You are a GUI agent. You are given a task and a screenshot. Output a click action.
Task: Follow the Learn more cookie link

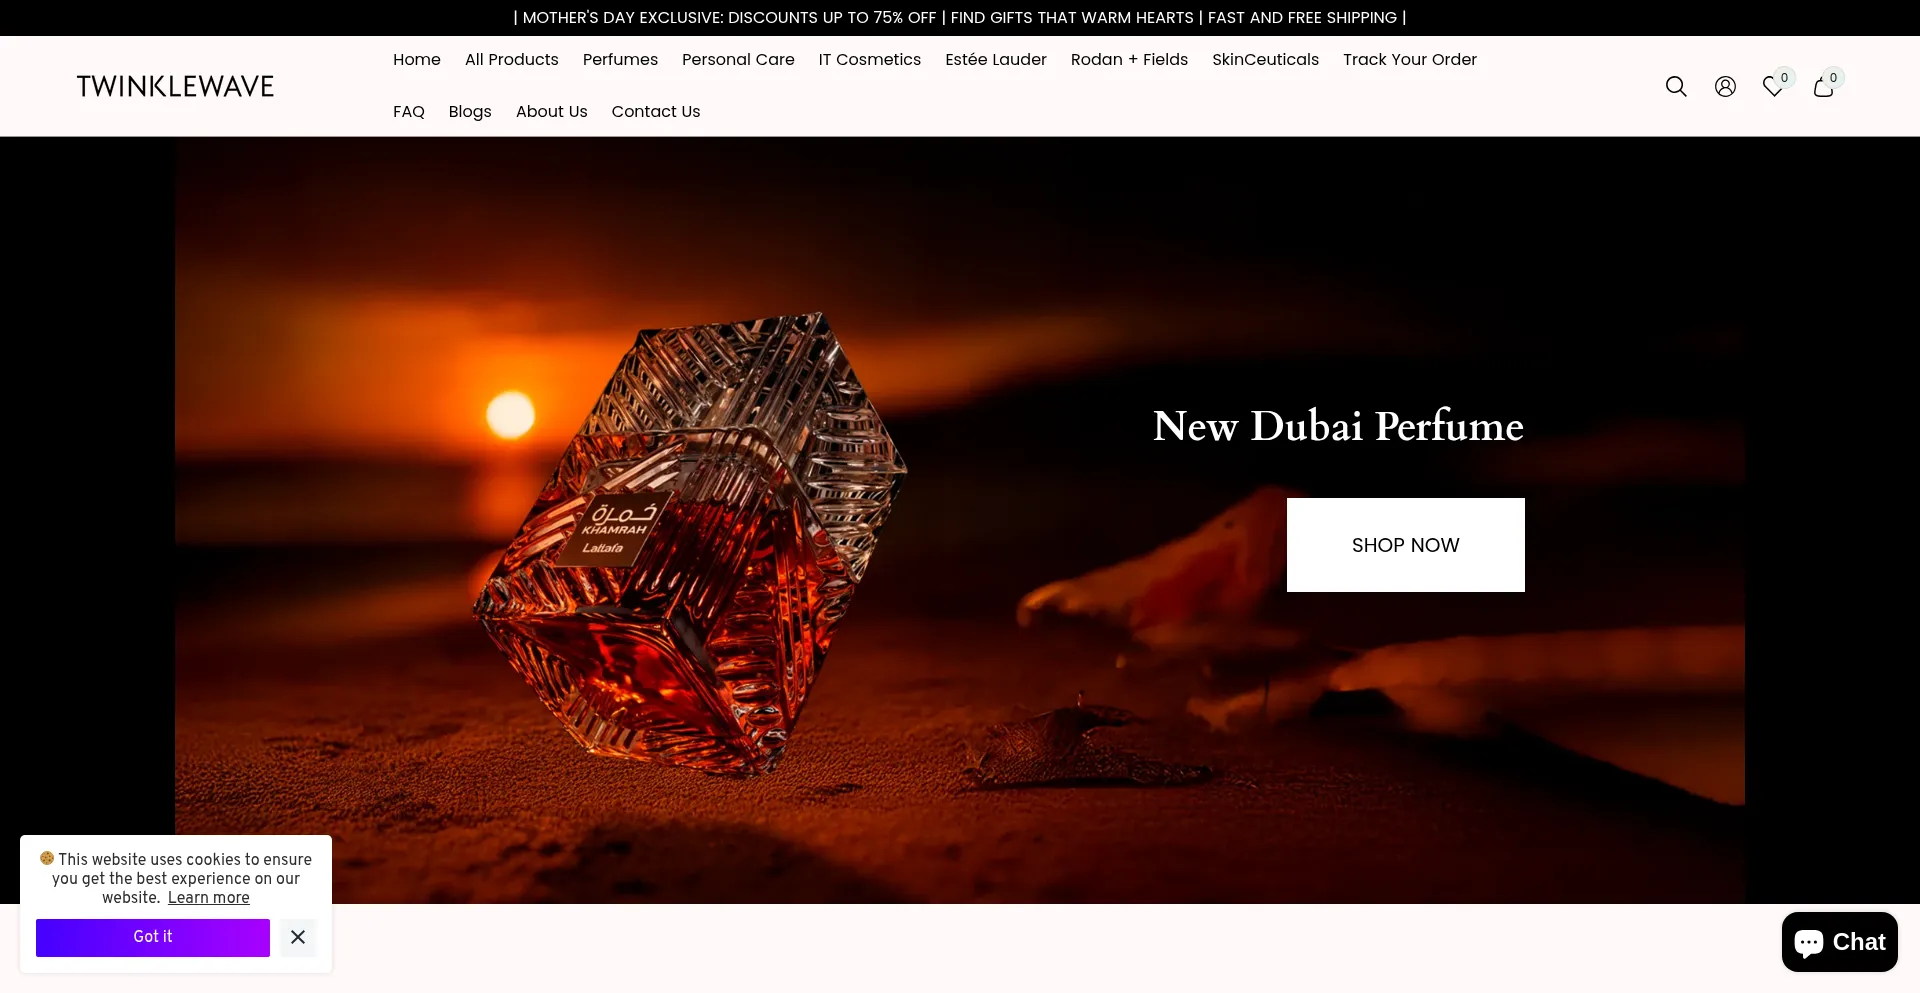point(208,898)
